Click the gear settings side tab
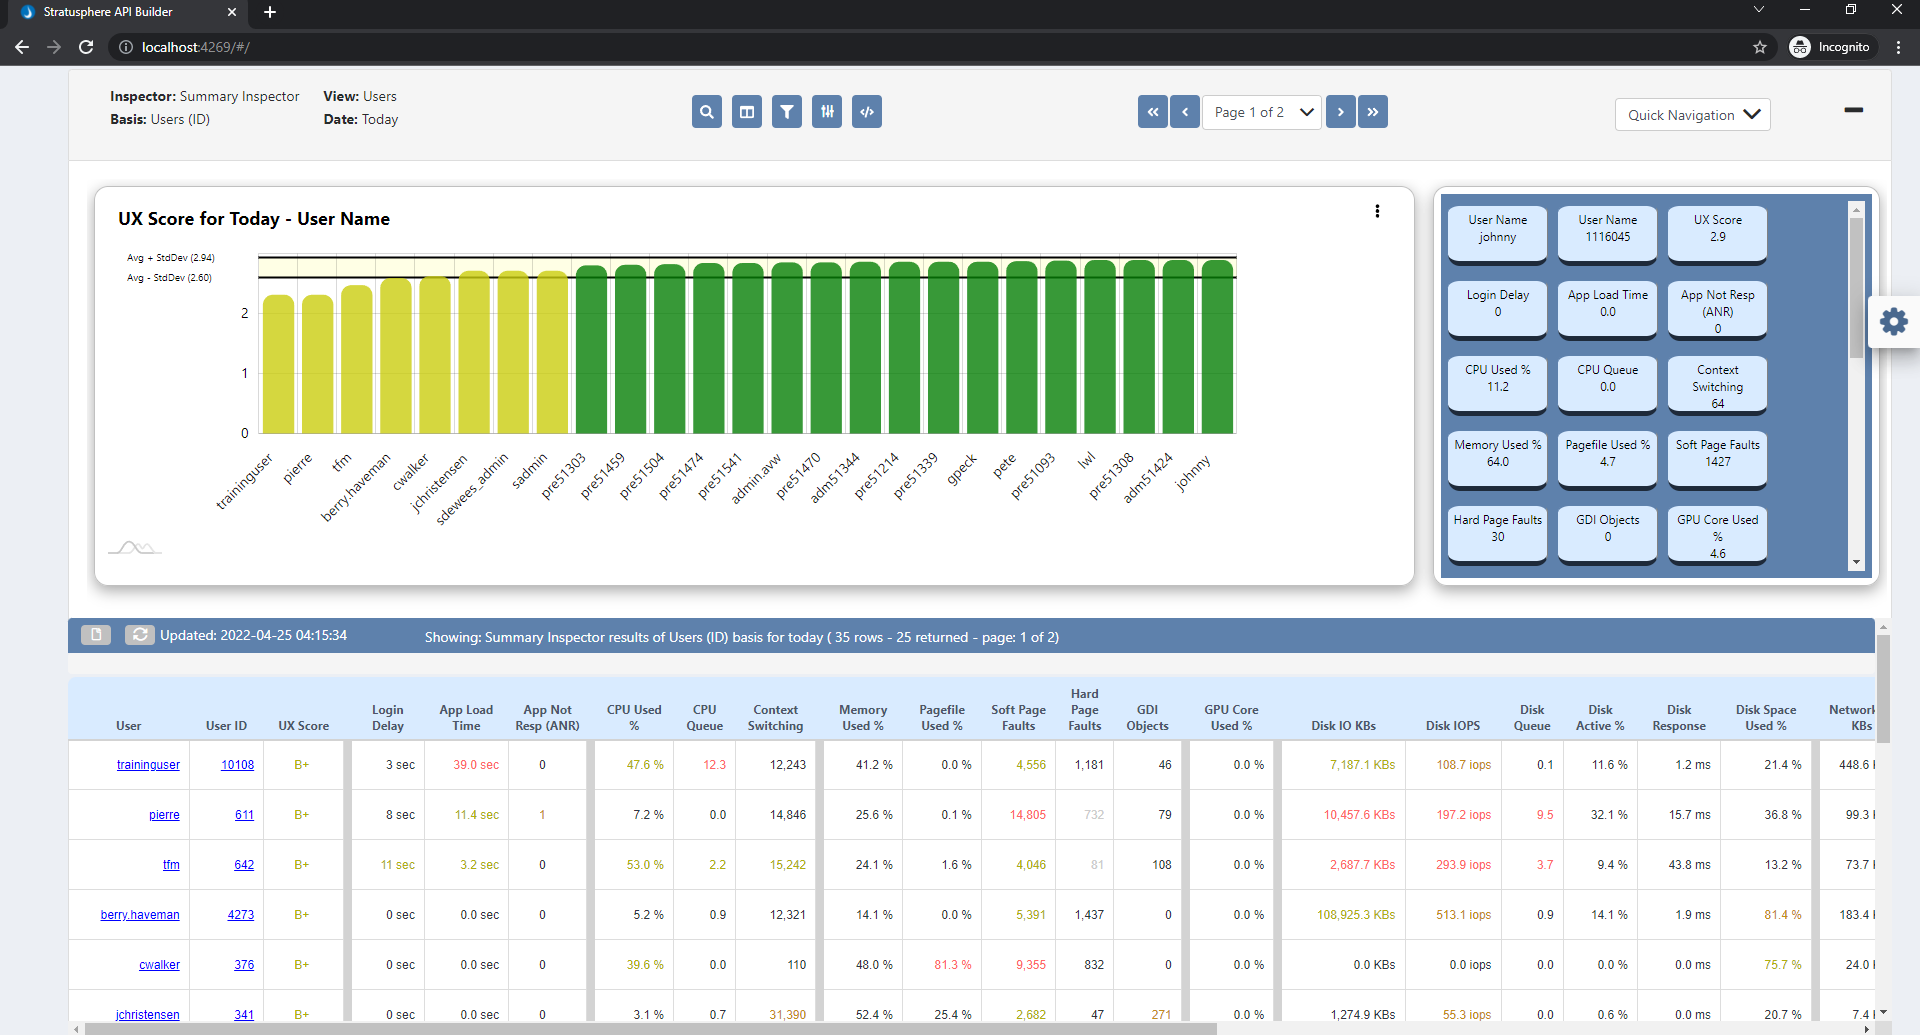The height and width of the screenshot is (1035, 1920). [x=1894, y=321]
